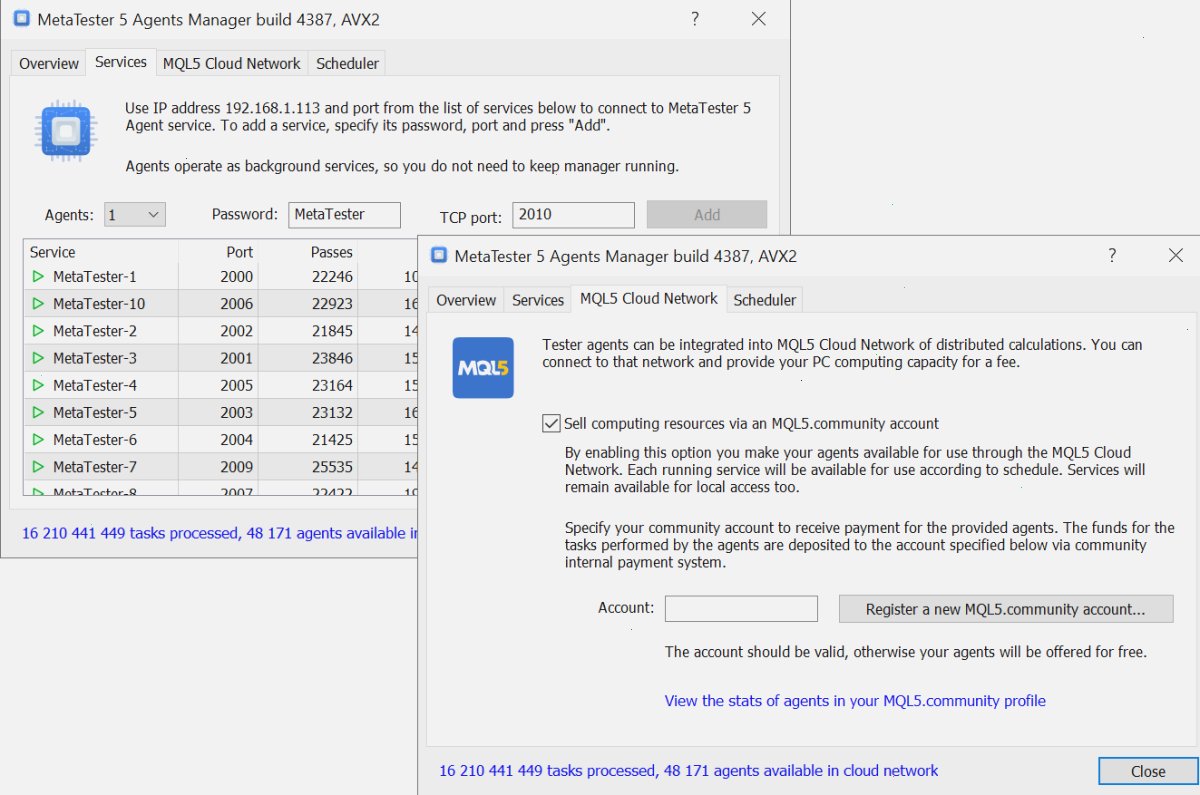
Task: Sort by the Passes column header
Action: 308,252
